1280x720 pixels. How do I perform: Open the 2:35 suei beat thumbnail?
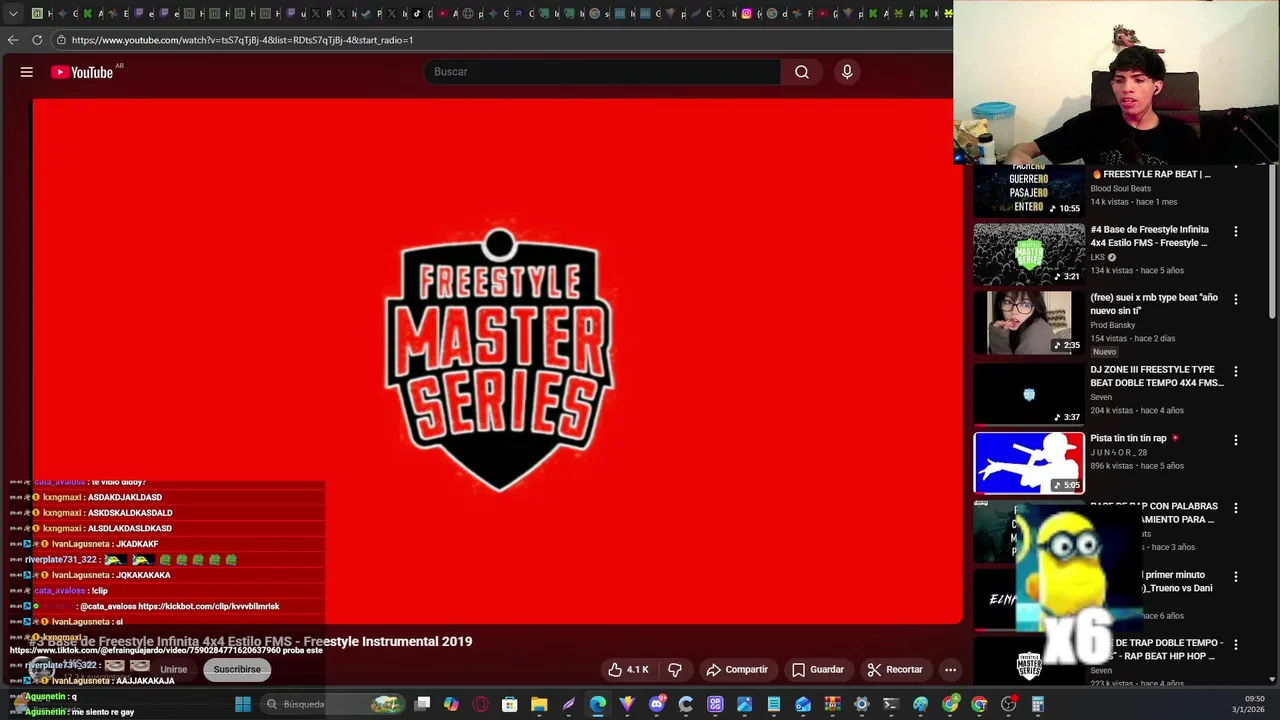(1029, 323)
